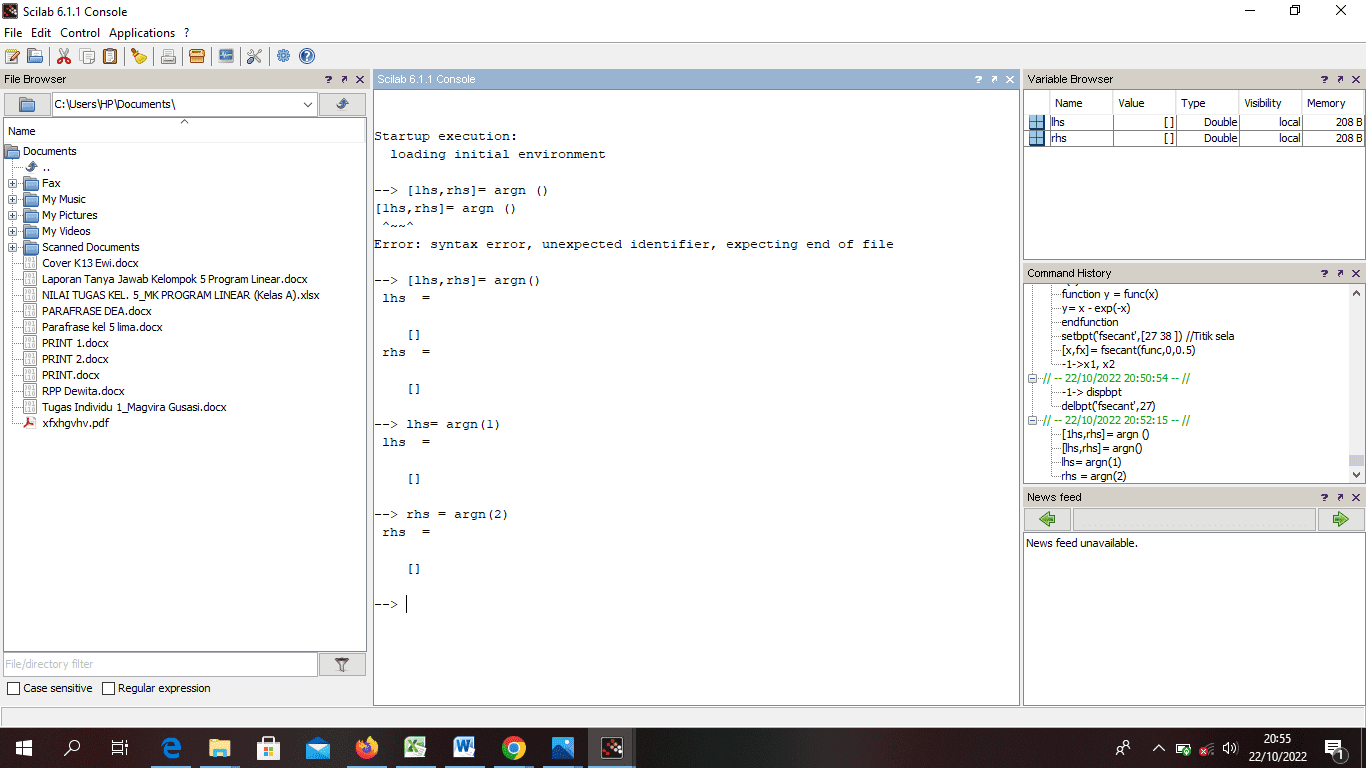Expand the My Pictures folder
The width and height of the screenshot is (1366, 768).
pyautogui.click(x=12, y=216)
